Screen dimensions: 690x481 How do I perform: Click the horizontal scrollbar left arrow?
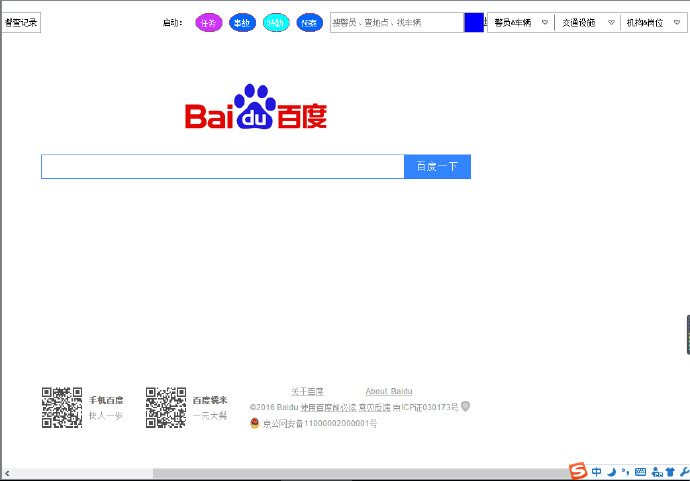pos(7,474)
